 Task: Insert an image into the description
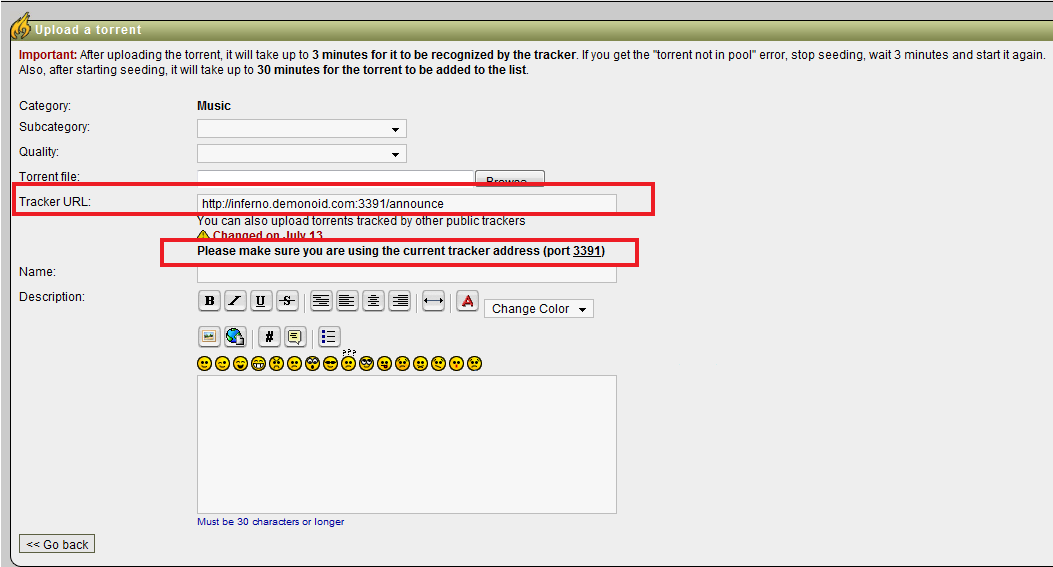pyautogui.click(x=209, y=337)
